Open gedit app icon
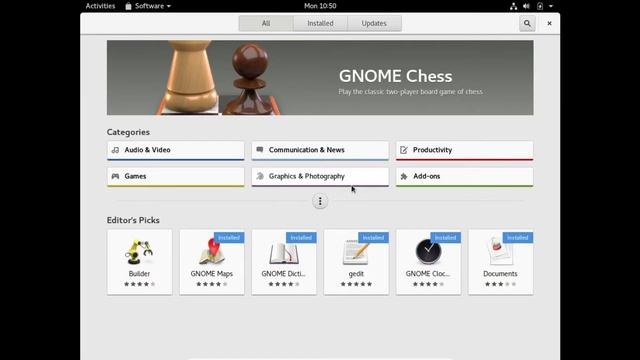 [356, 253]
